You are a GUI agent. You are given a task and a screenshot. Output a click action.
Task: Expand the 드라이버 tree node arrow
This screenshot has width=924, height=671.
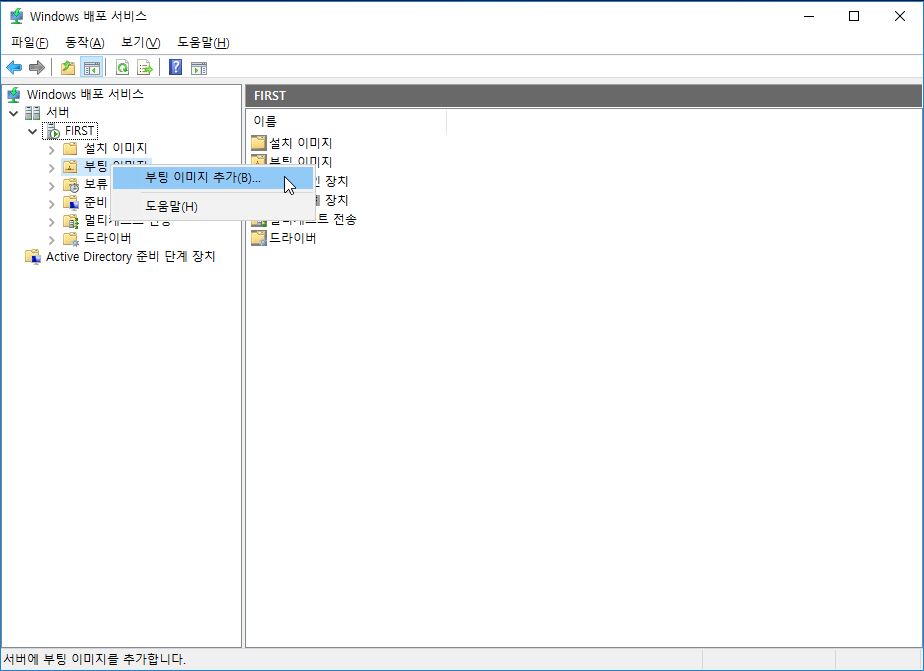click(51, 240)
